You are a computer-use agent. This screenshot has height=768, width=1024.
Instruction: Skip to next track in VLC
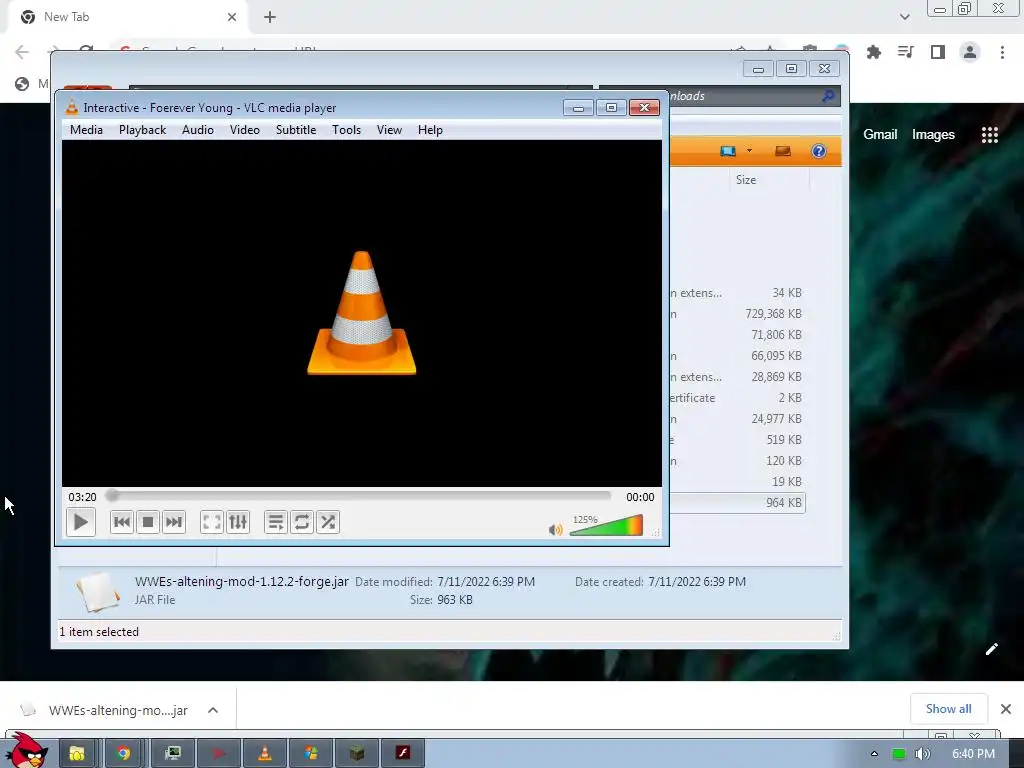click(x=173, y=522)
